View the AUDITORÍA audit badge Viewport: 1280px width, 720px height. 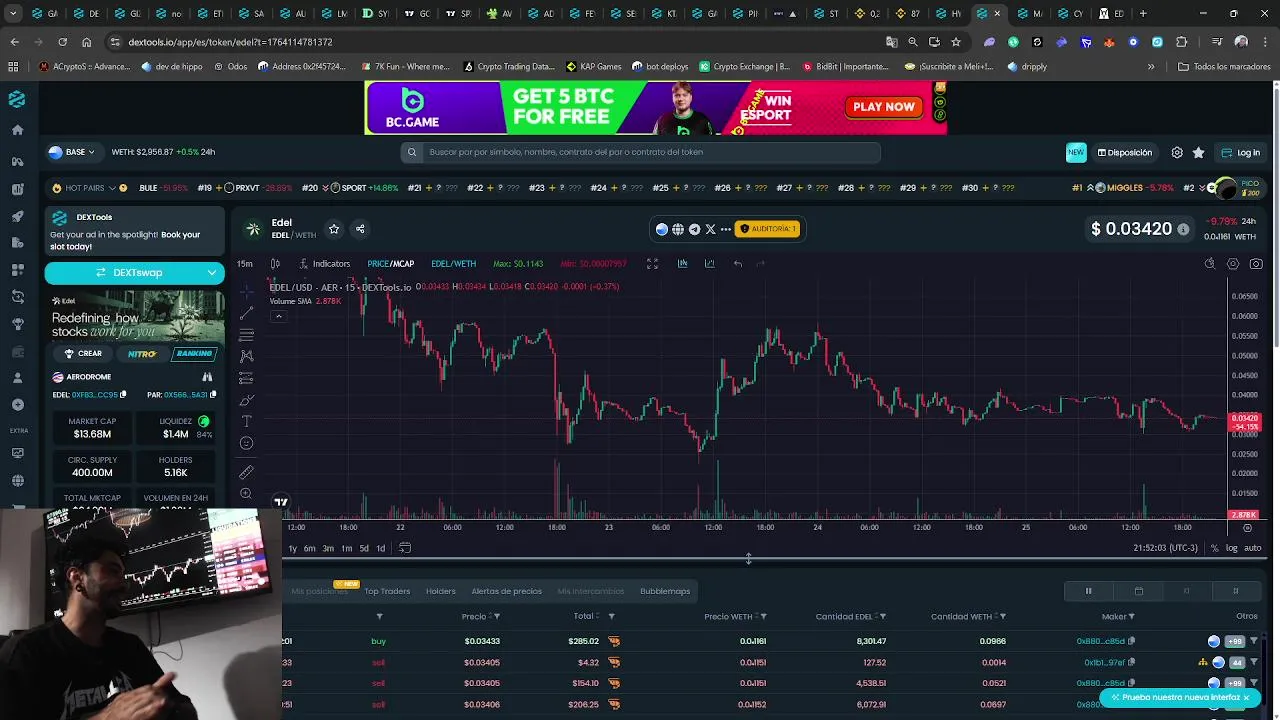click(x=768, y=229)
